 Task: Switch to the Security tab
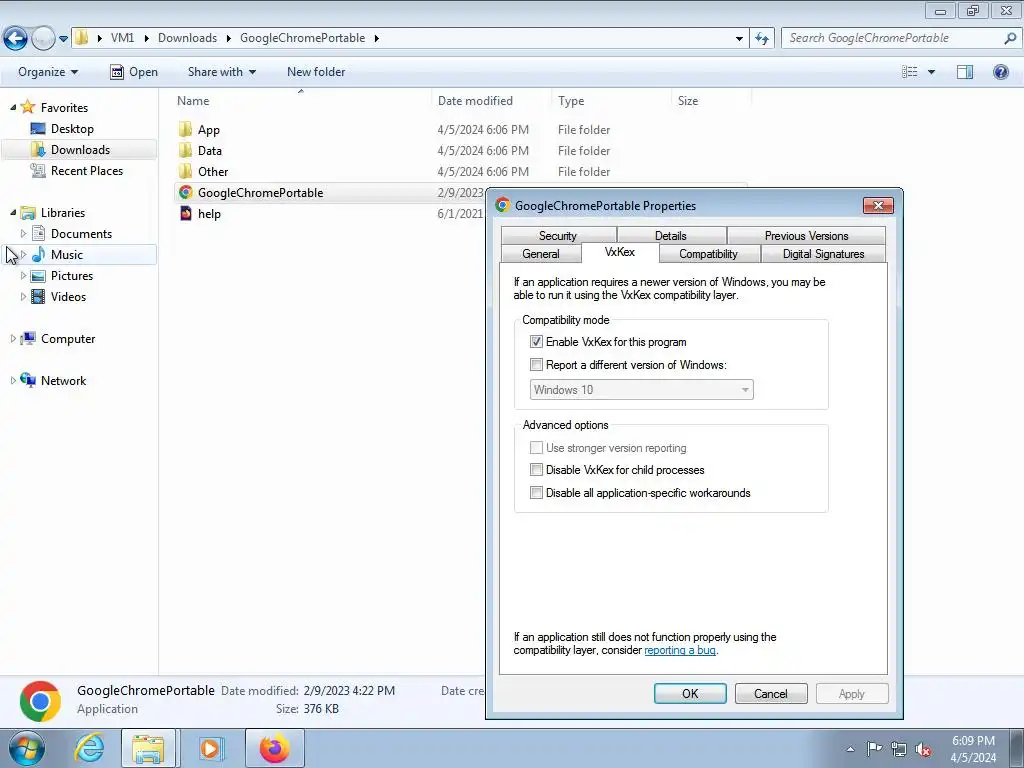click(x=558, y=236)
